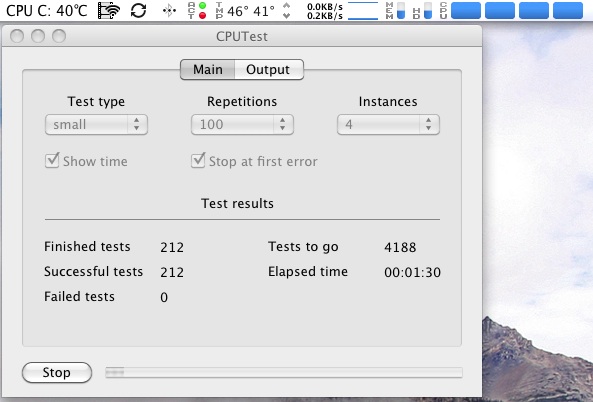Viewport: 593px width, 402px height.
Task: Click the Stop button
Action: [57, 373]
